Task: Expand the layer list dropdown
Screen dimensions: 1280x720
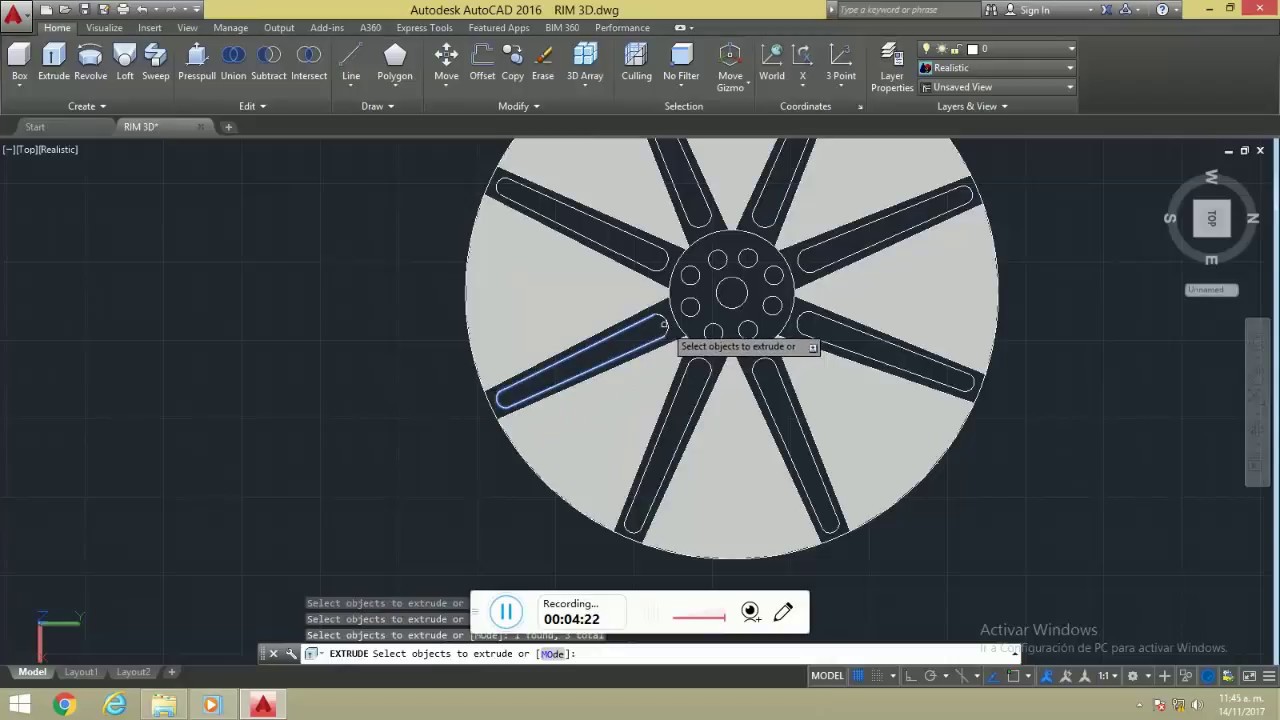Action: point(1071,48)
